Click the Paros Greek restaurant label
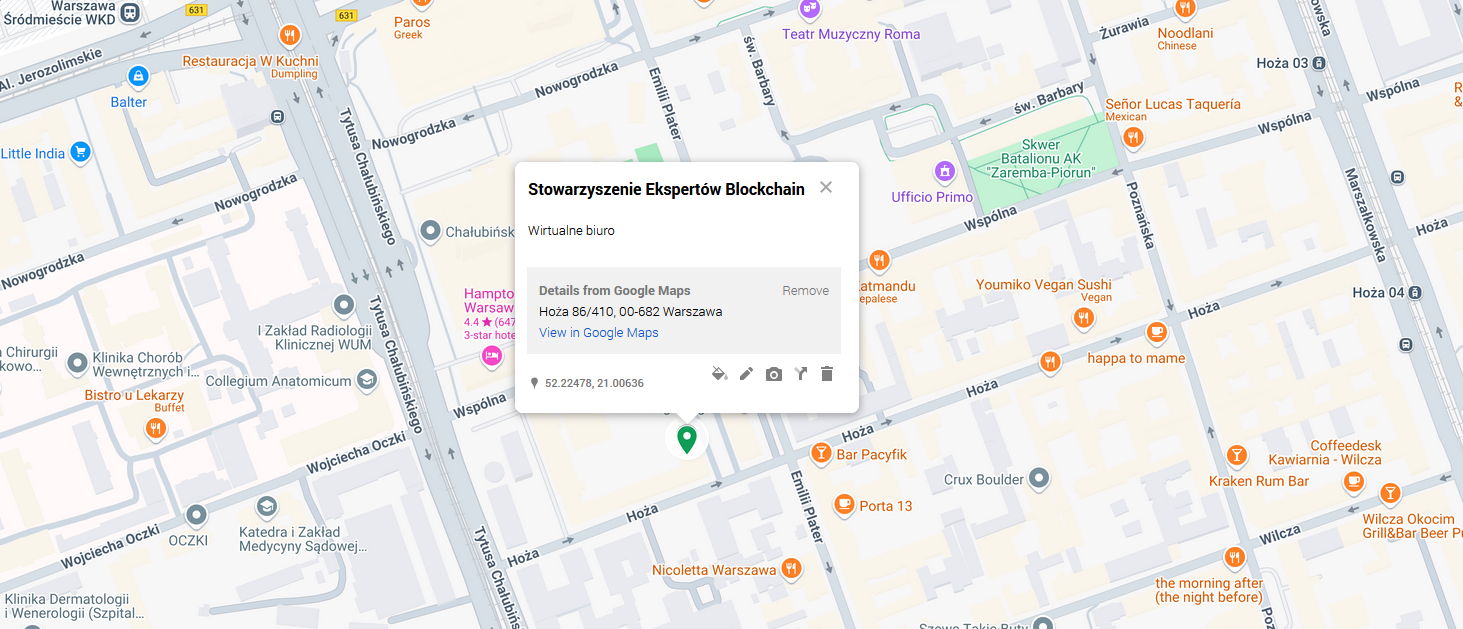Viewport: 1463px width, 629px height. click(x=411, y=28)
